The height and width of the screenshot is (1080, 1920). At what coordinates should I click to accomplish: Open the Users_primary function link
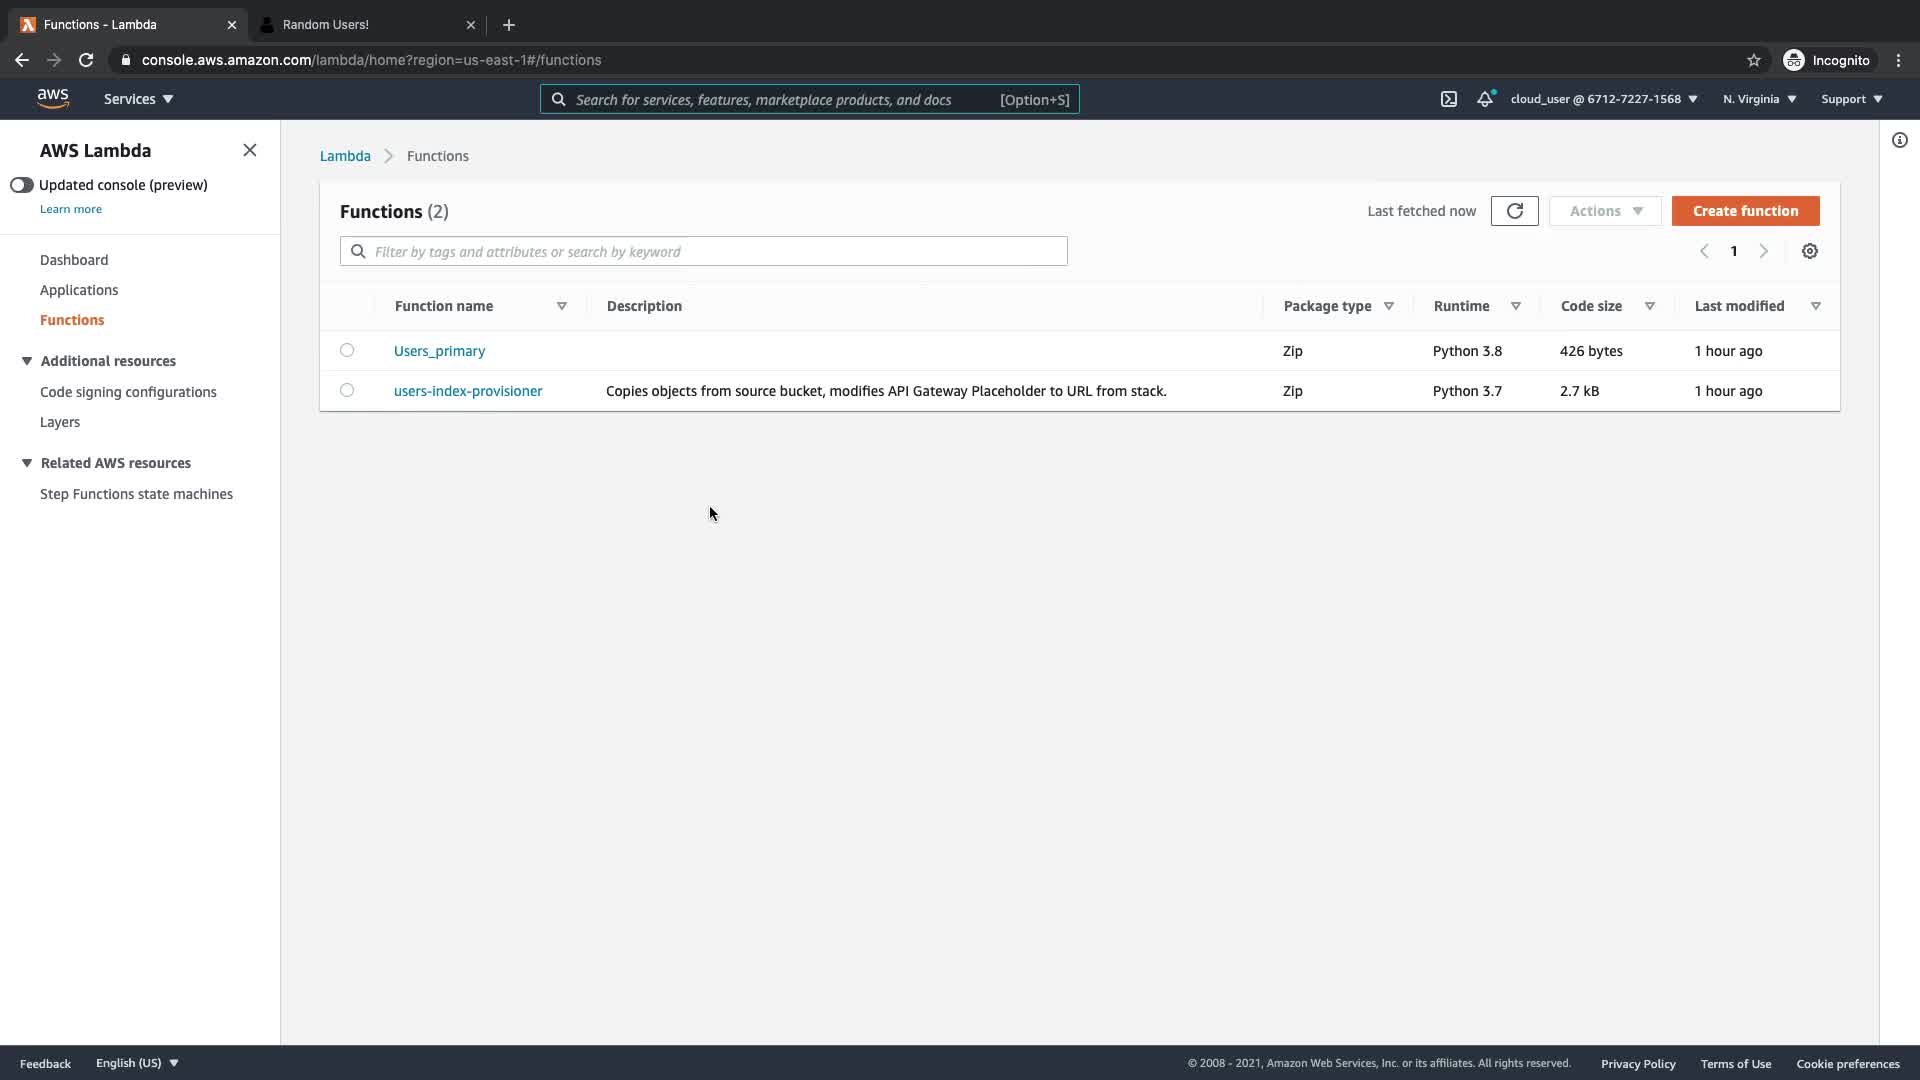439,351
